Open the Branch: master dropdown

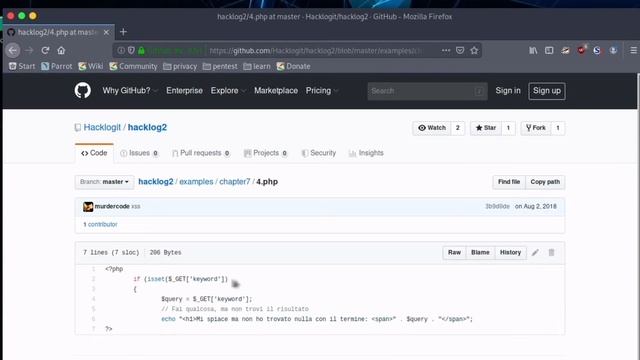coord(104,182)
